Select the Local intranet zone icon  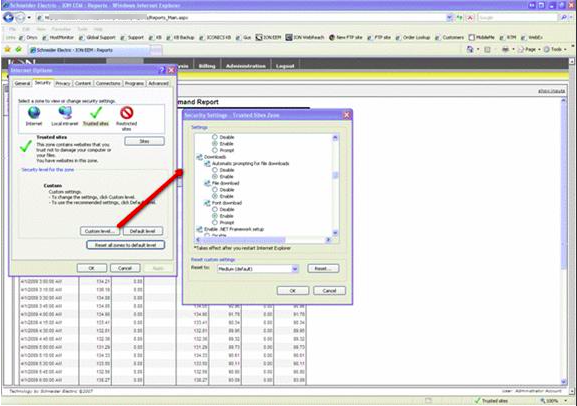(65, 113)
